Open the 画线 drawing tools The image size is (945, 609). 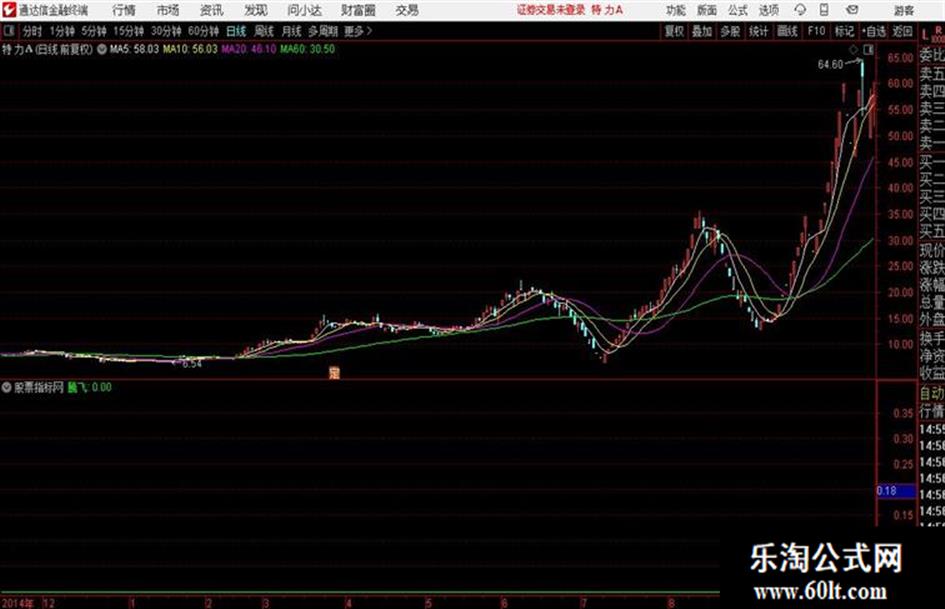[x=787, y=31]
